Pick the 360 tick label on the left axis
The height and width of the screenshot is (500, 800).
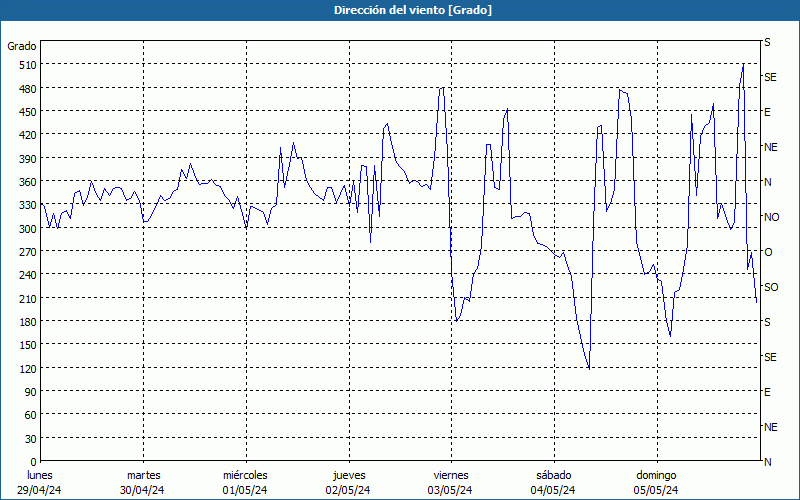(x=28, y=182)
